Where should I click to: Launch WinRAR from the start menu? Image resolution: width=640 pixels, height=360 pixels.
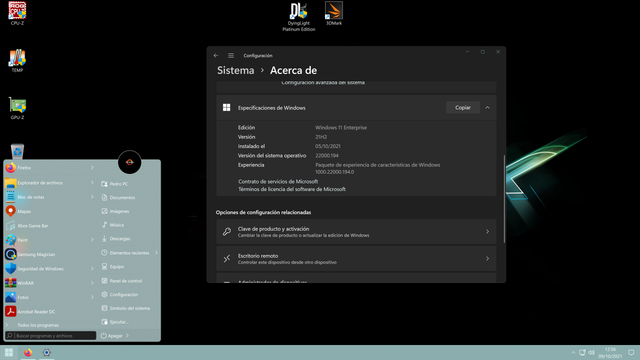point(48,283)
